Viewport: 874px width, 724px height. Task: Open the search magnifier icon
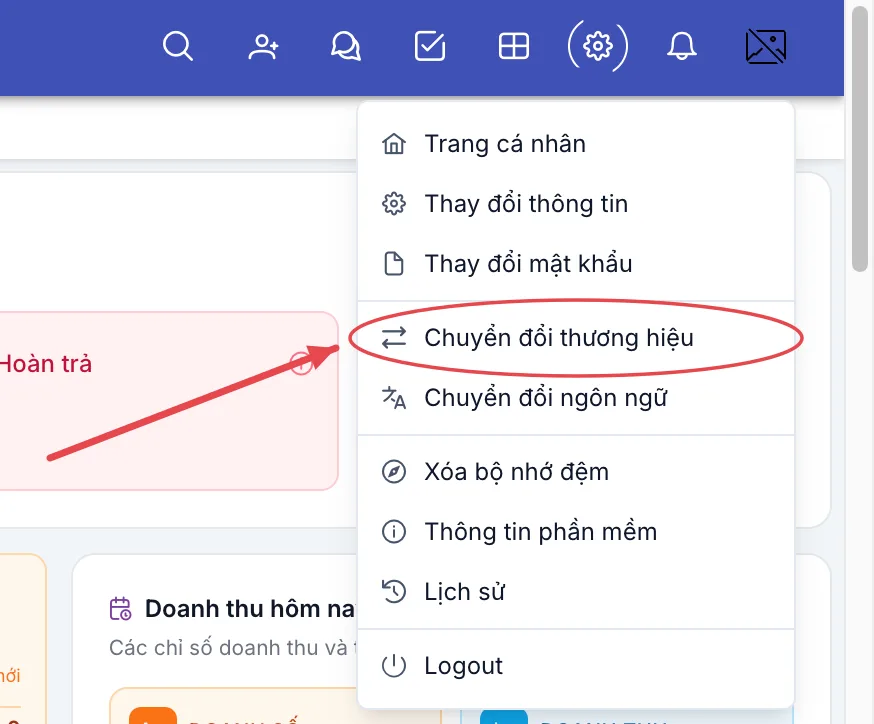point(178,46)
